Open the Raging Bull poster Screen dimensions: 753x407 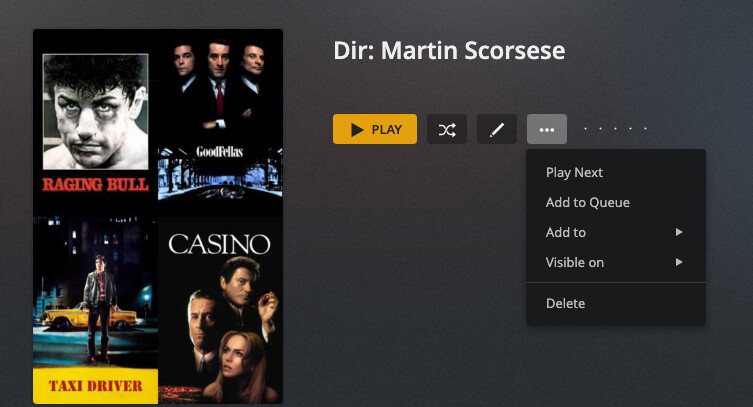(95, 122)
